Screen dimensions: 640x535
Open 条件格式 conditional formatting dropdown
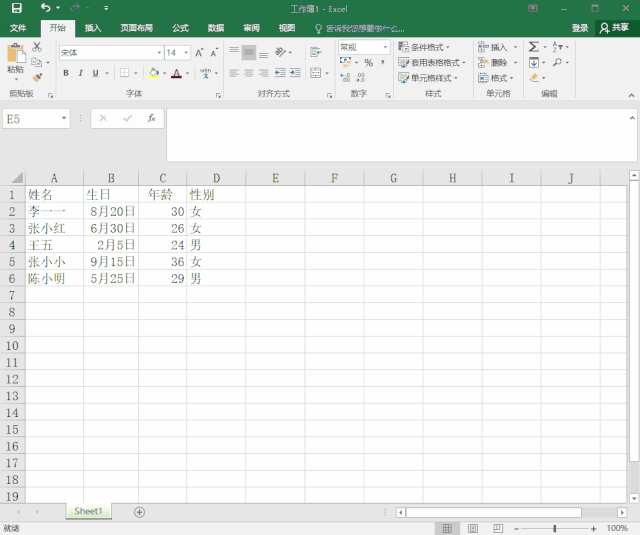[424, 47]
